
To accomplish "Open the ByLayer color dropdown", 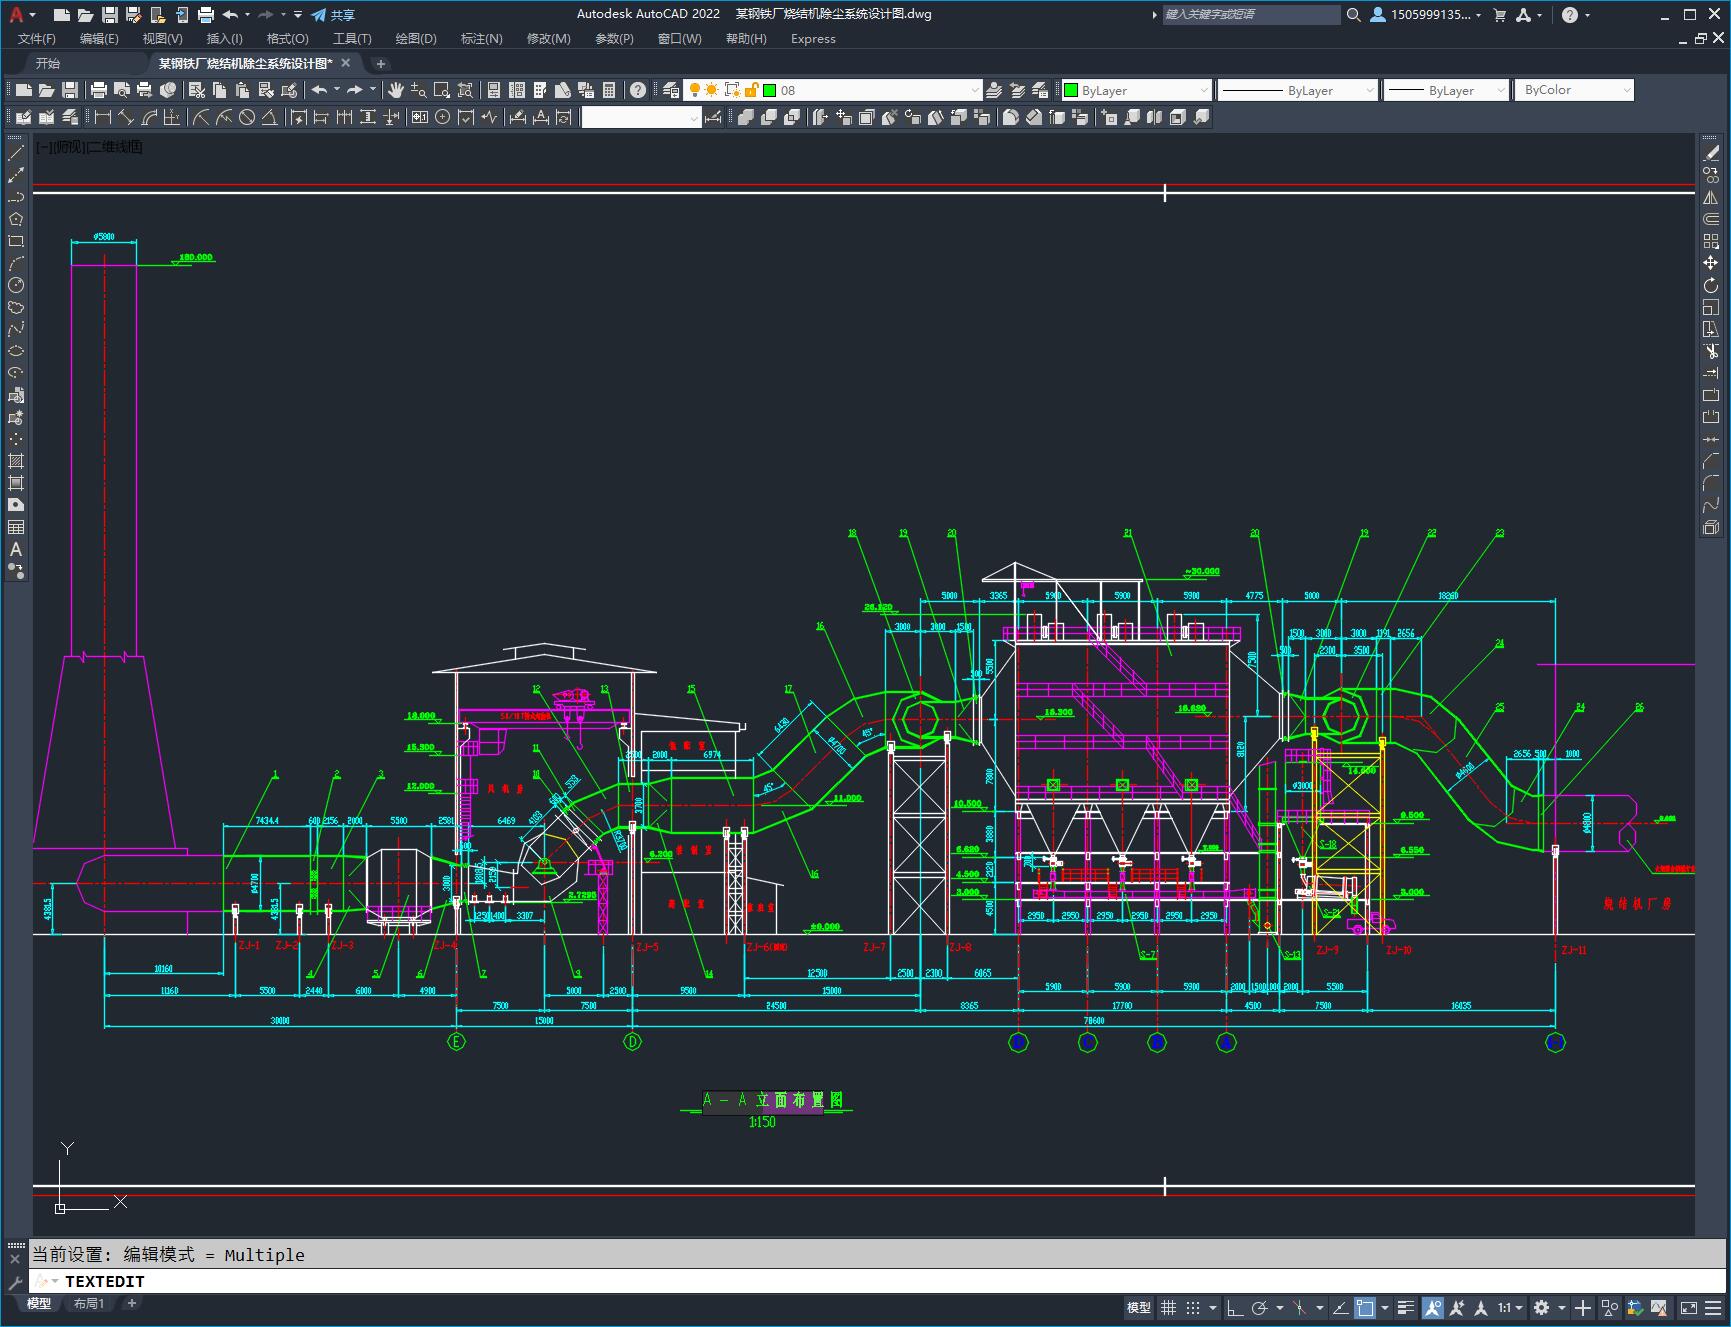I will 1203,90.
